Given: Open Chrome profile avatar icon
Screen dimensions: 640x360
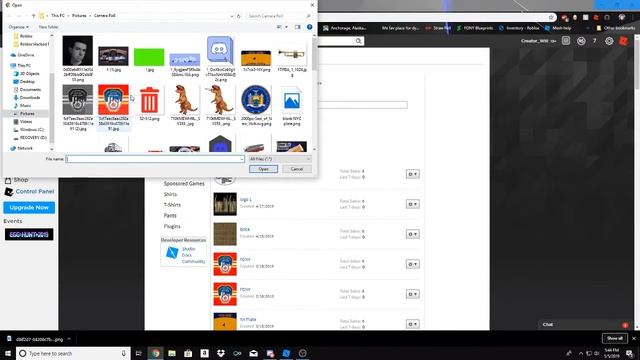Looking at the screenshot, I should pyautogui.click(x=622, y=17).
